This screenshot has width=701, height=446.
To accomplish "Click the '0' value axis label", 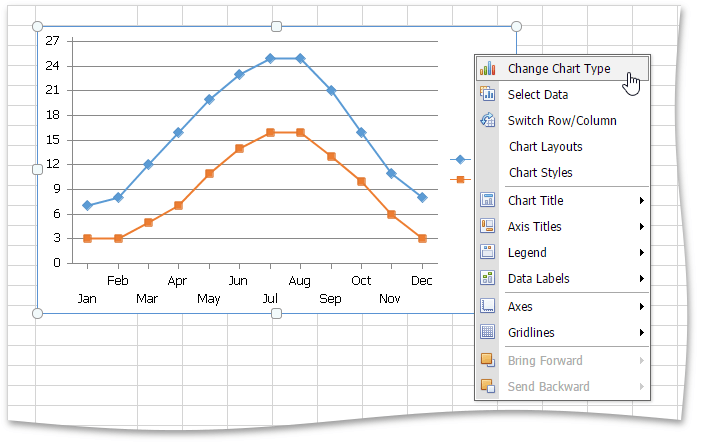I will (56, 262).
